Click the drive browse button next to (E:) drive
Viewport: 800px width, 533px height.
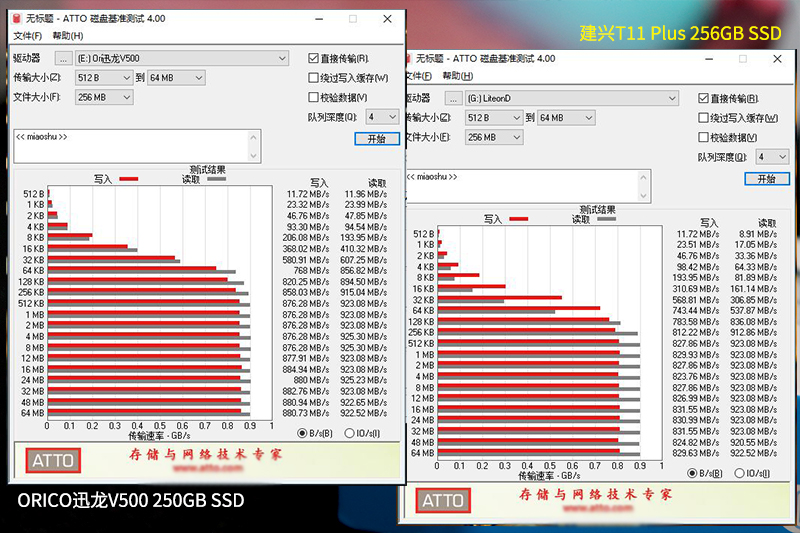click(x=63, y=59)
